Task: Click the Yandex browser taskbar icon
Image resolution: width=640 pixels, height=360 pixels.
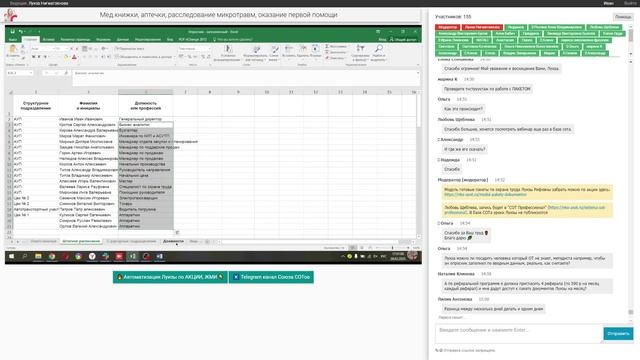Action: coord(92,256)
